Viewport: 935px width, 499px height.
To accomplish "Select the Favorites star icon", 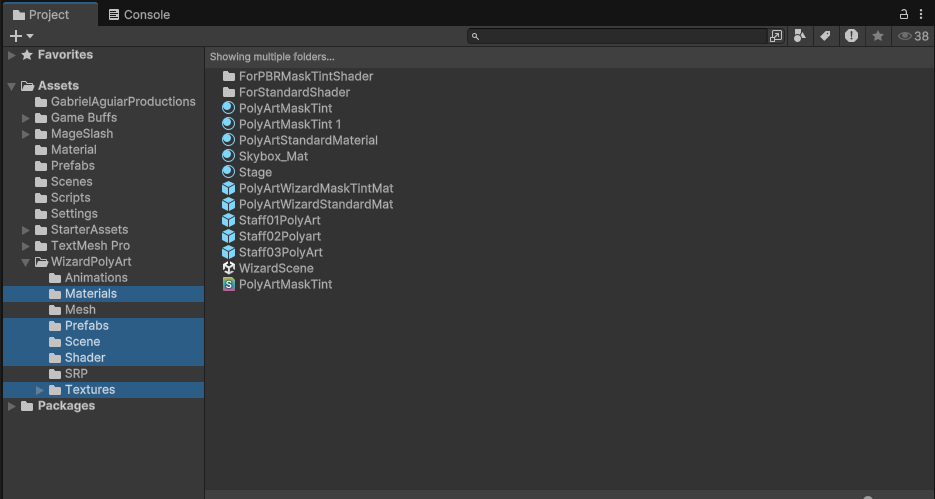I will tap(27, 55).
